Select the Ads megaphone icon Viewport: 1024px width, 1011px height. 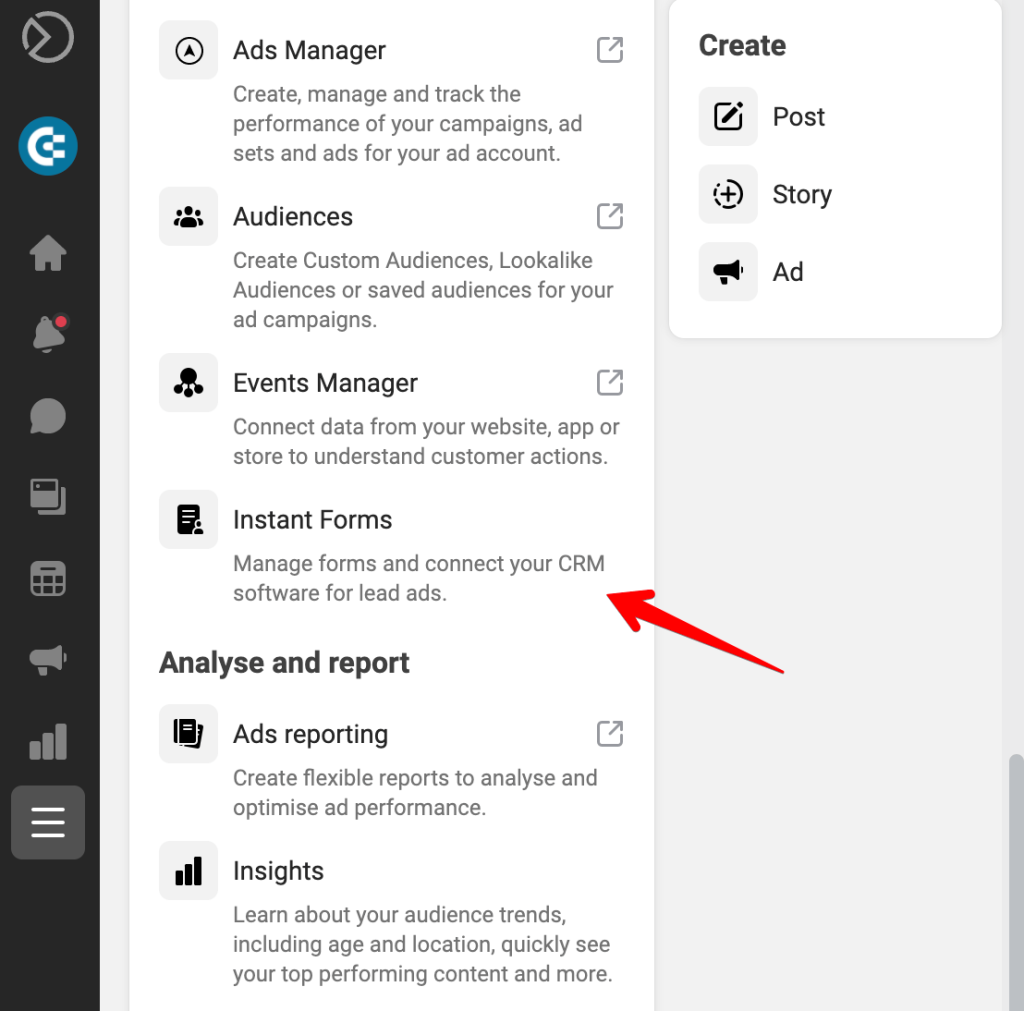(x=47, y=659)
